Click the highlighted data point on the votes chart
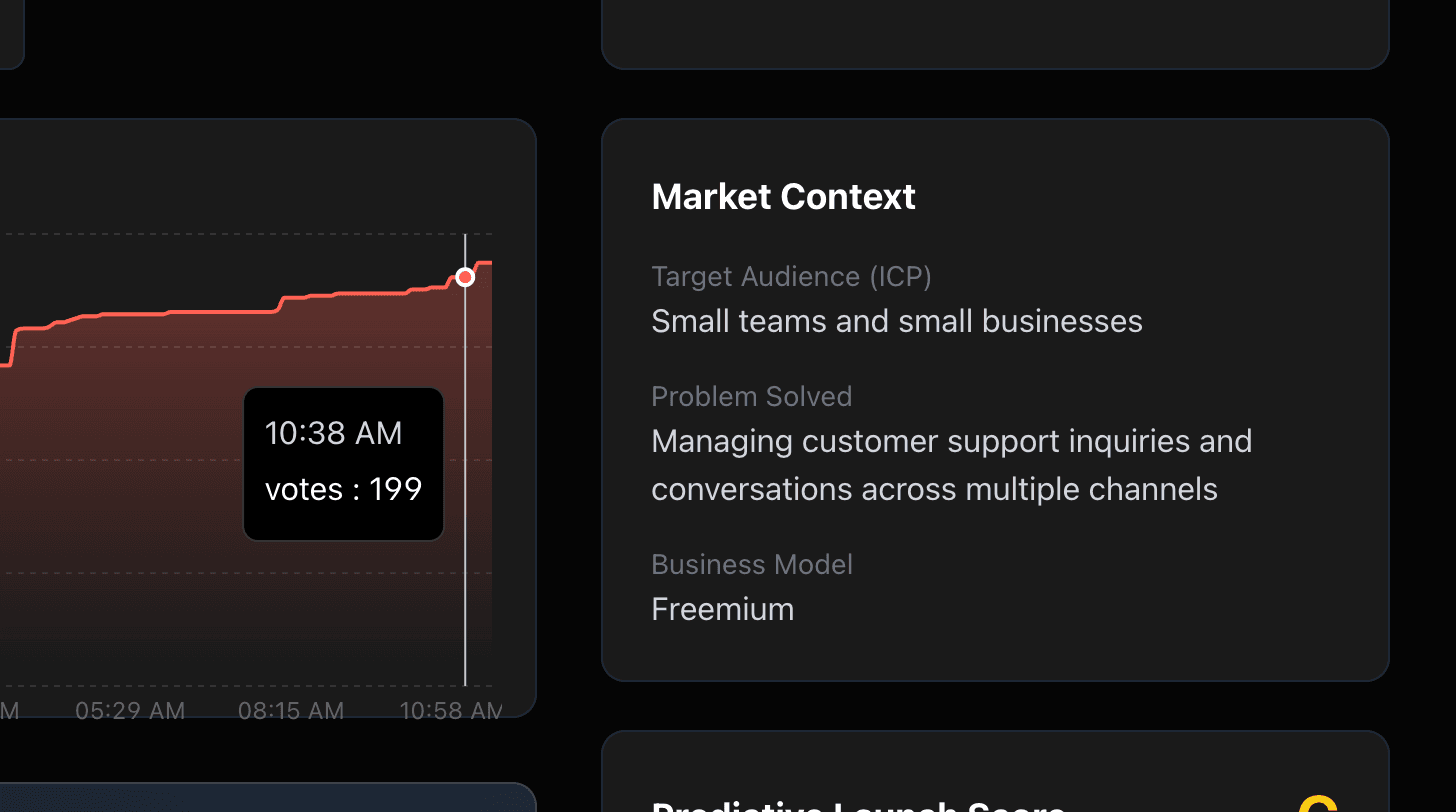Image resolution: width=1456 pixels, height=812 pixels. [x=465, y=277]
